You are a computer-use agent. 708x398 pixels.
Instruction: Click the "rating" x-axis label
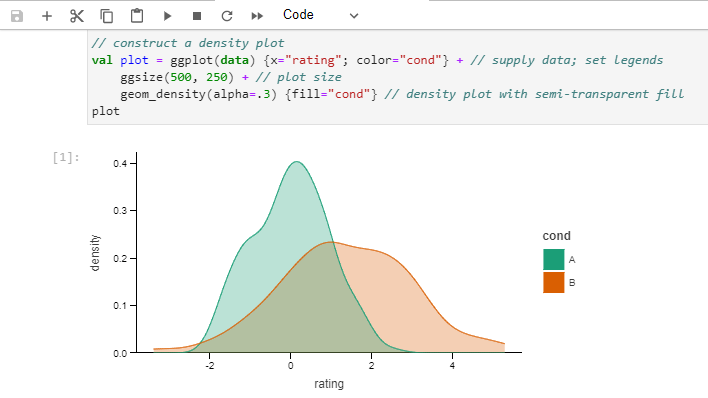click(329, 384)
